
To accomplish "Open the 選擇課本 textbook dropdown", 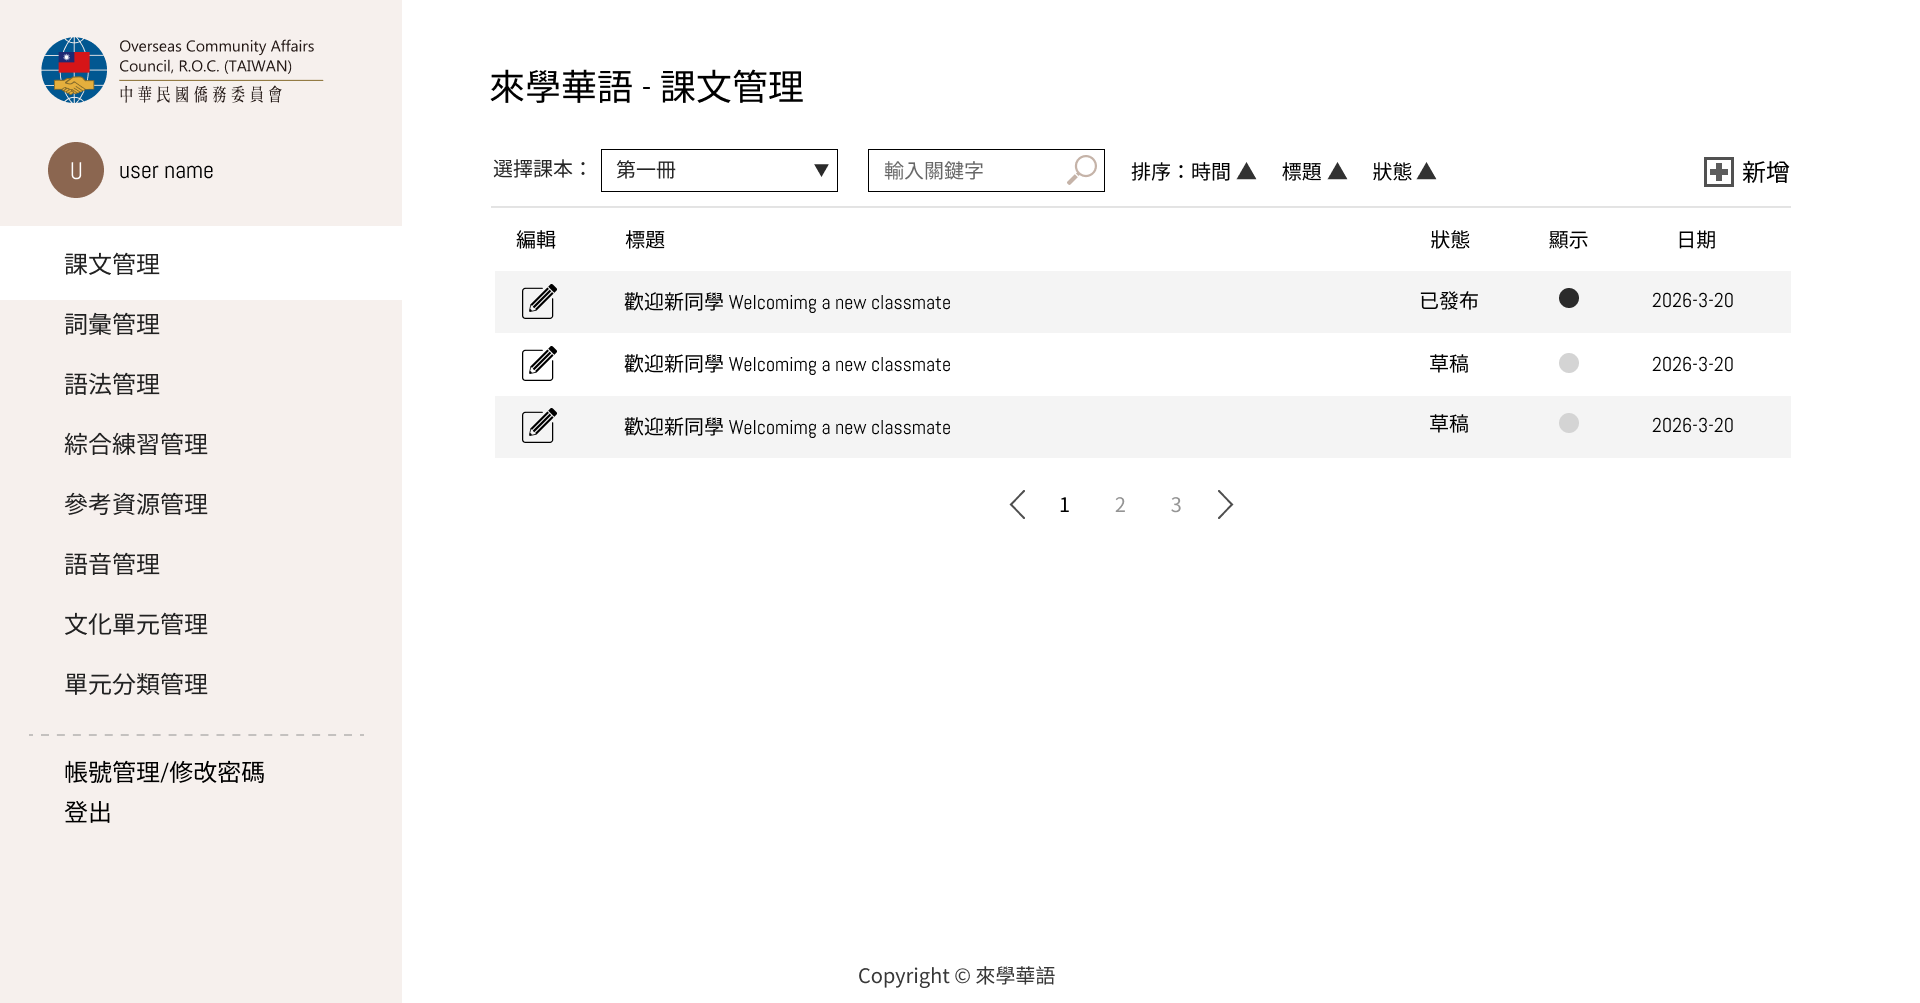I will pyautogui.click(x=719, y=170).
